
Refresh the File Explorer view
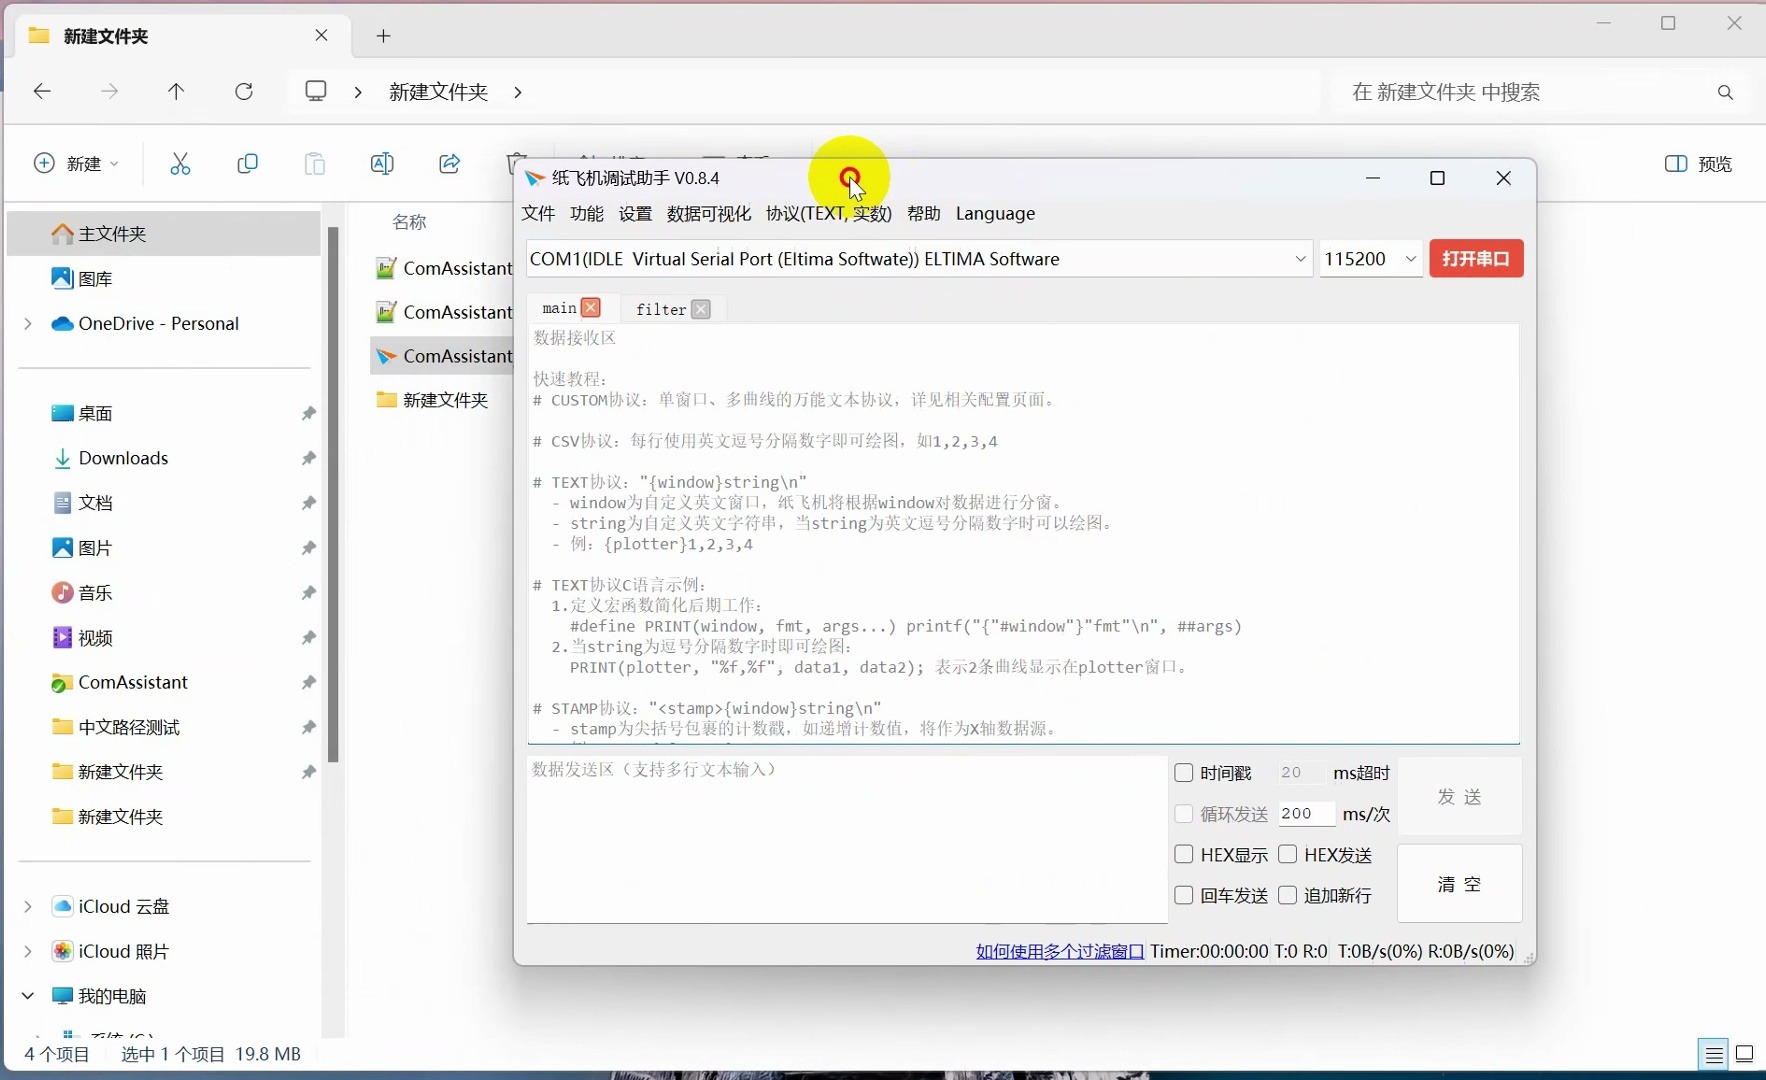click(244, 92)
